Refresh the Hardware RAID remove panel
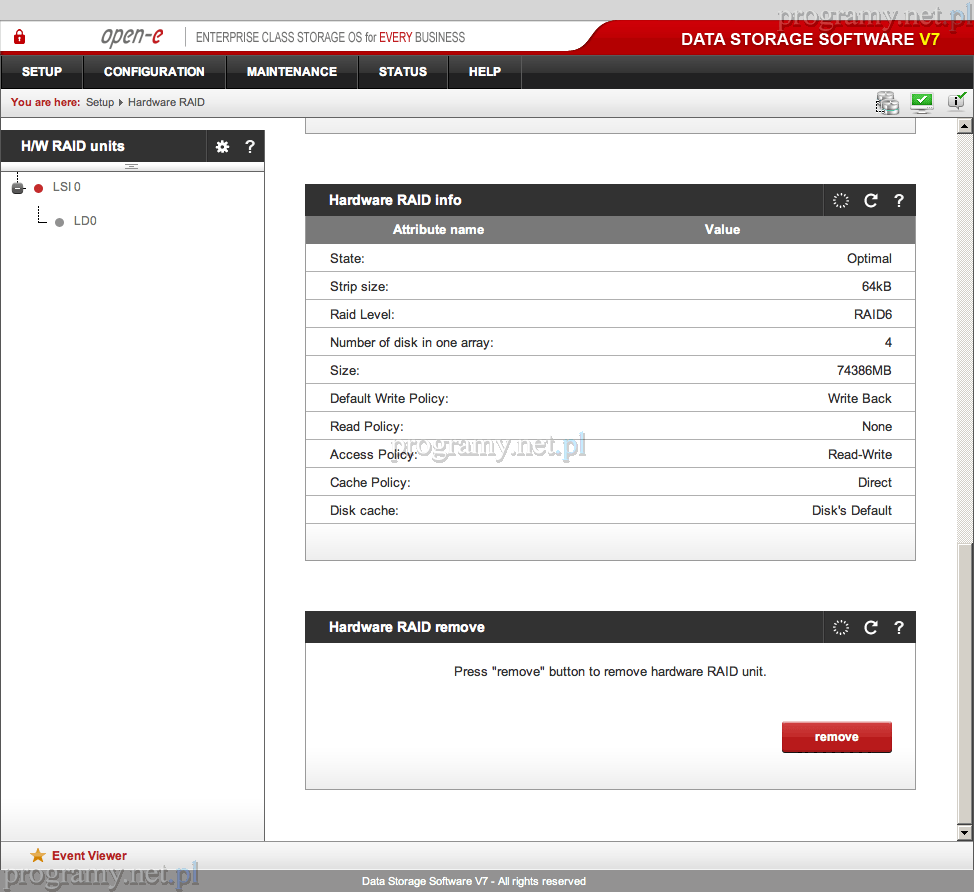This screenshot has height=892, width=974. tap(870, 628)
